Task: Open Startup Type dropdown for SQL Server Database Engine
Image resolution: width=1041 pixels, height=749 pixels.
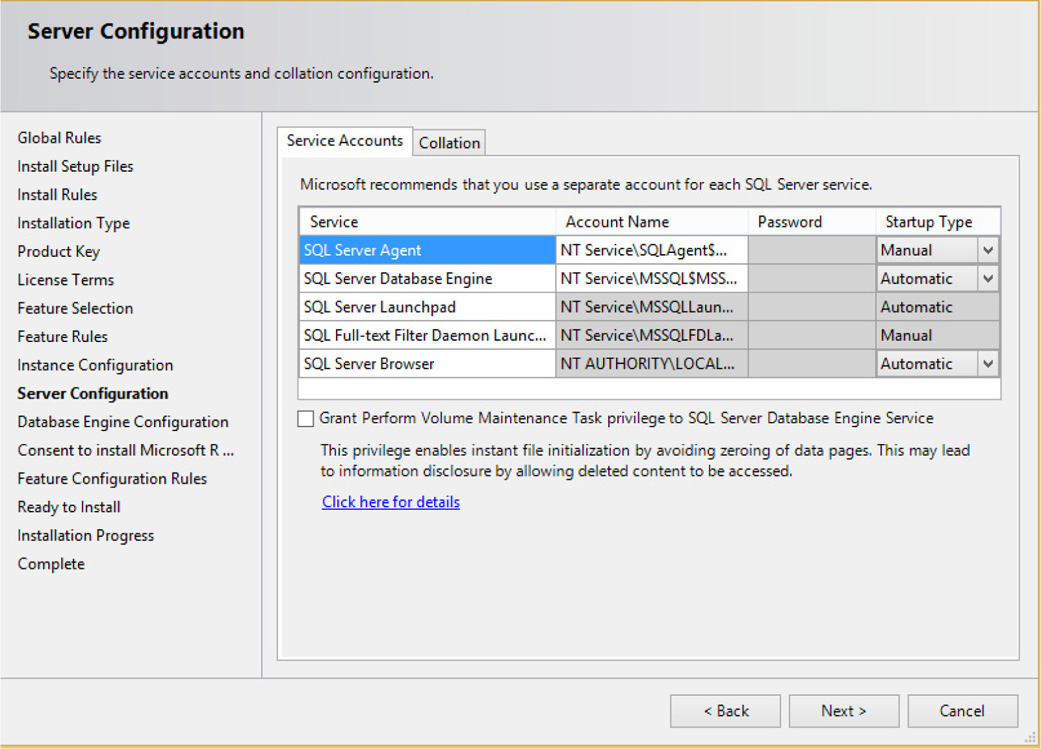Action: point(988,279)
